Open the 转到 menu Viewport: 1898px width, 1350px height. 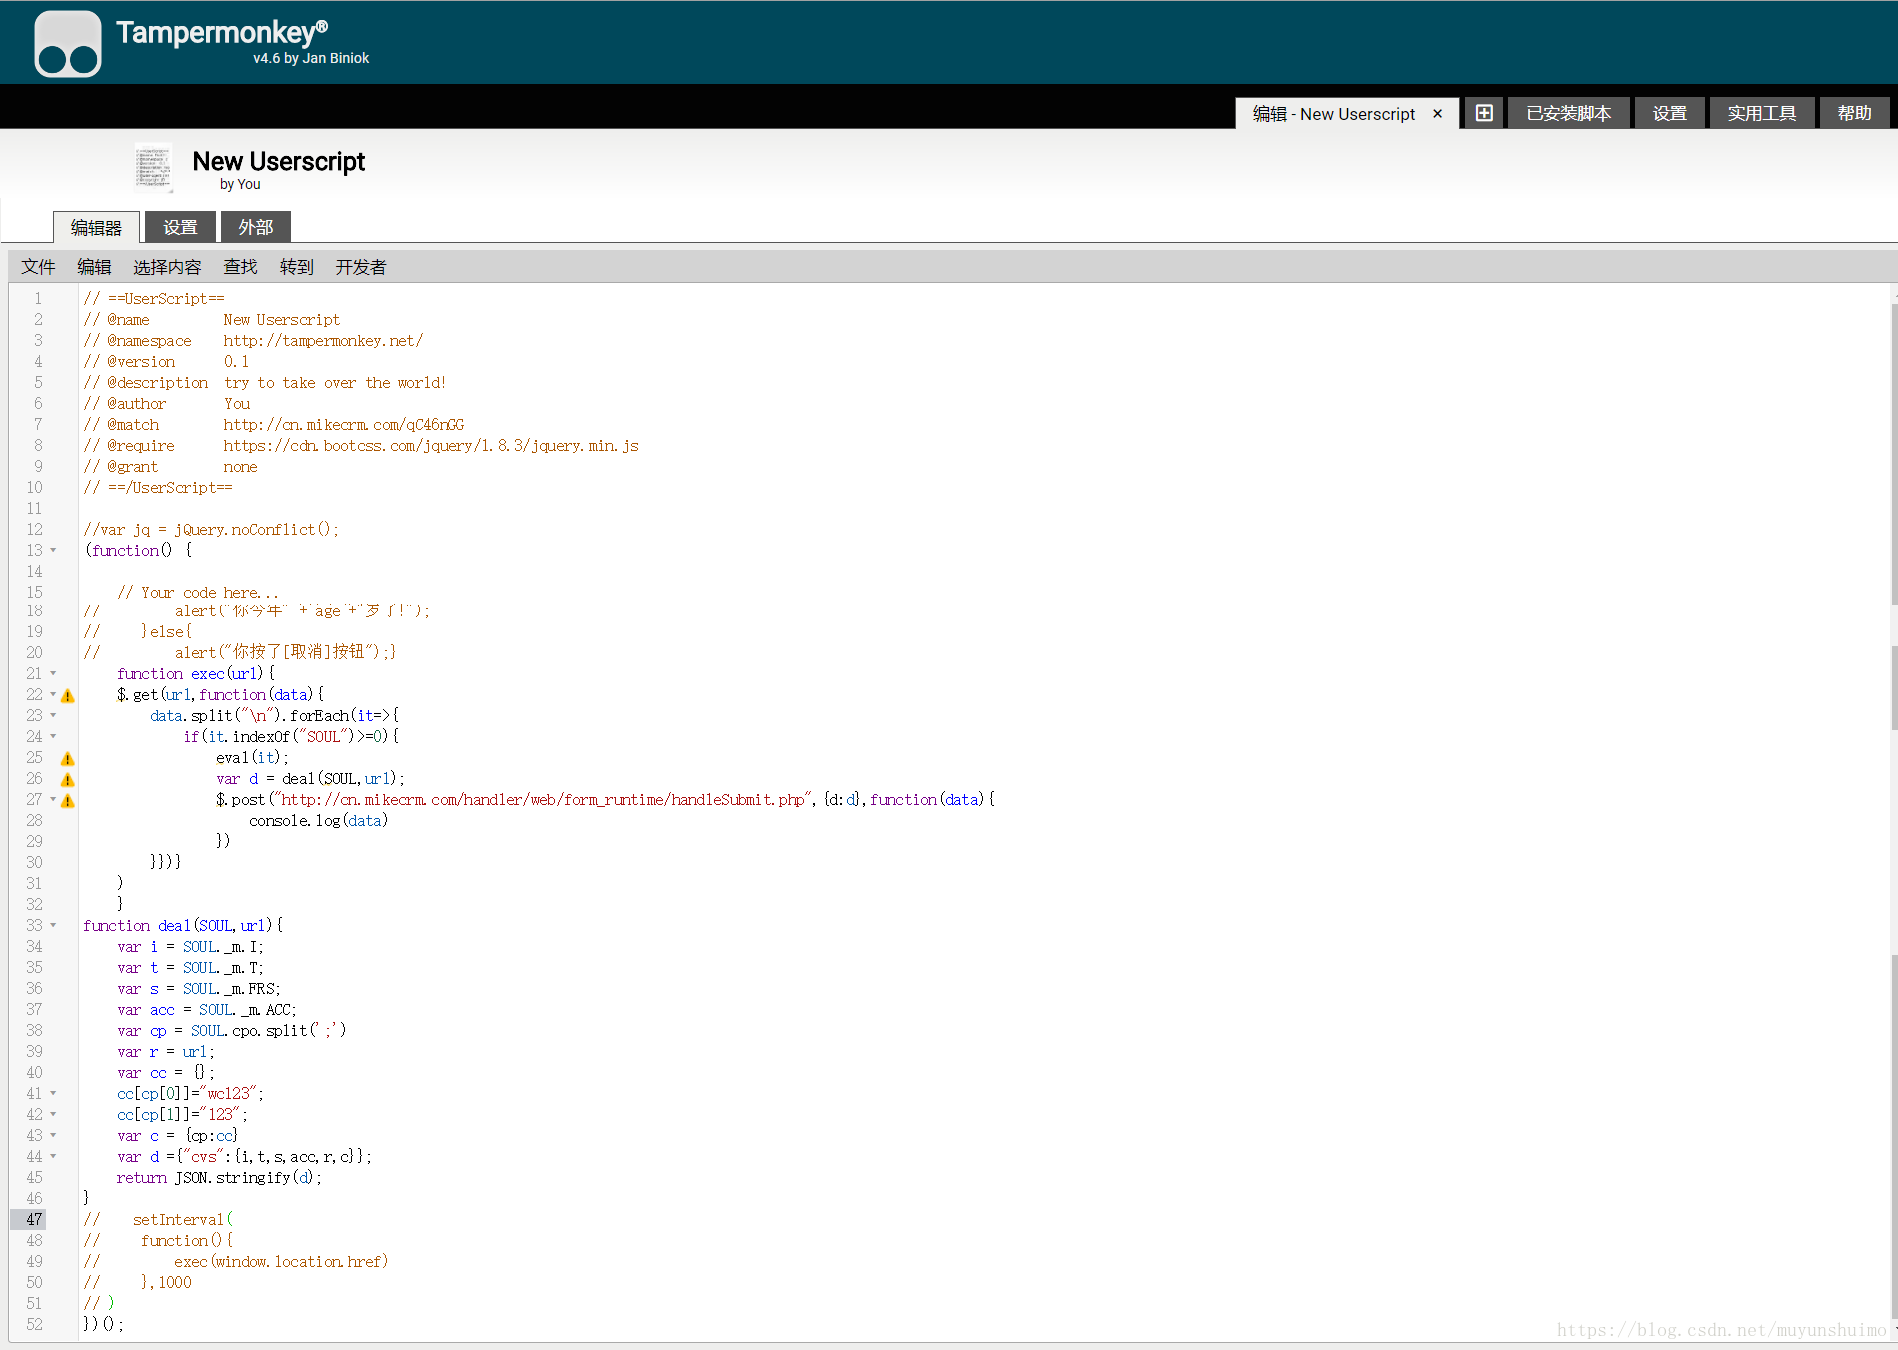tap(297, 267)
